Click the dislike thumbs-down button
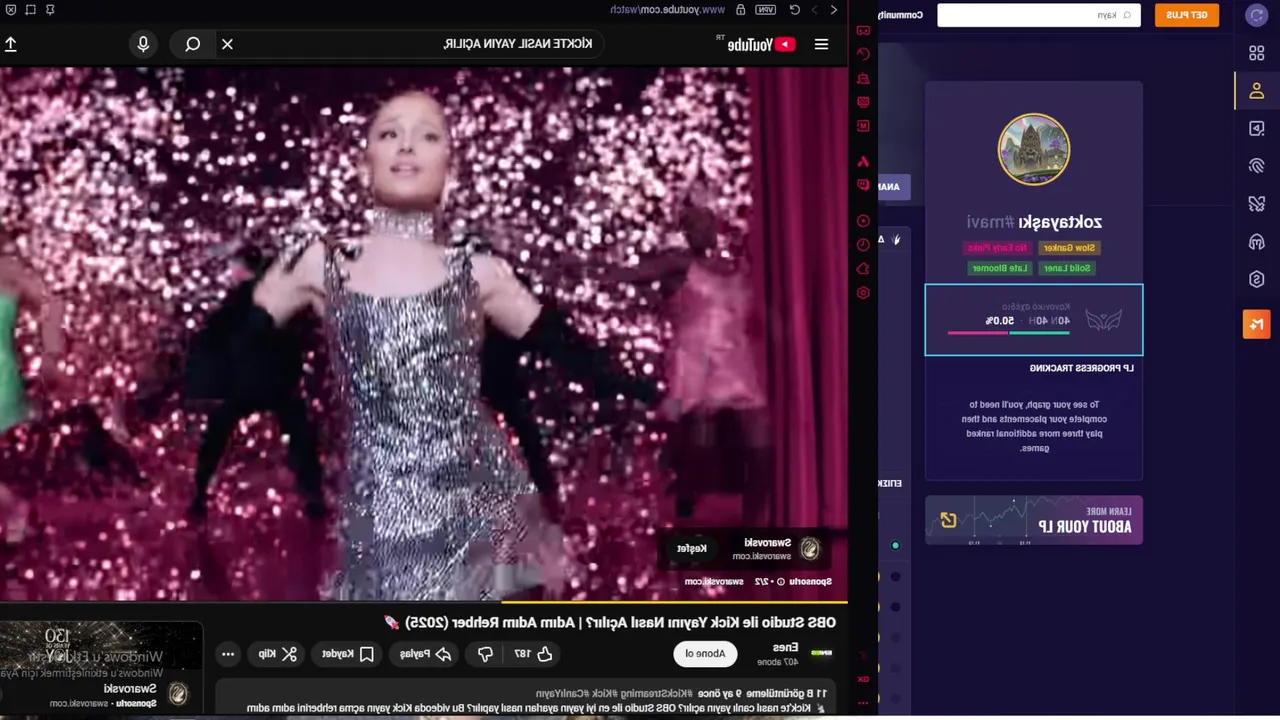 tap(485, 654)
